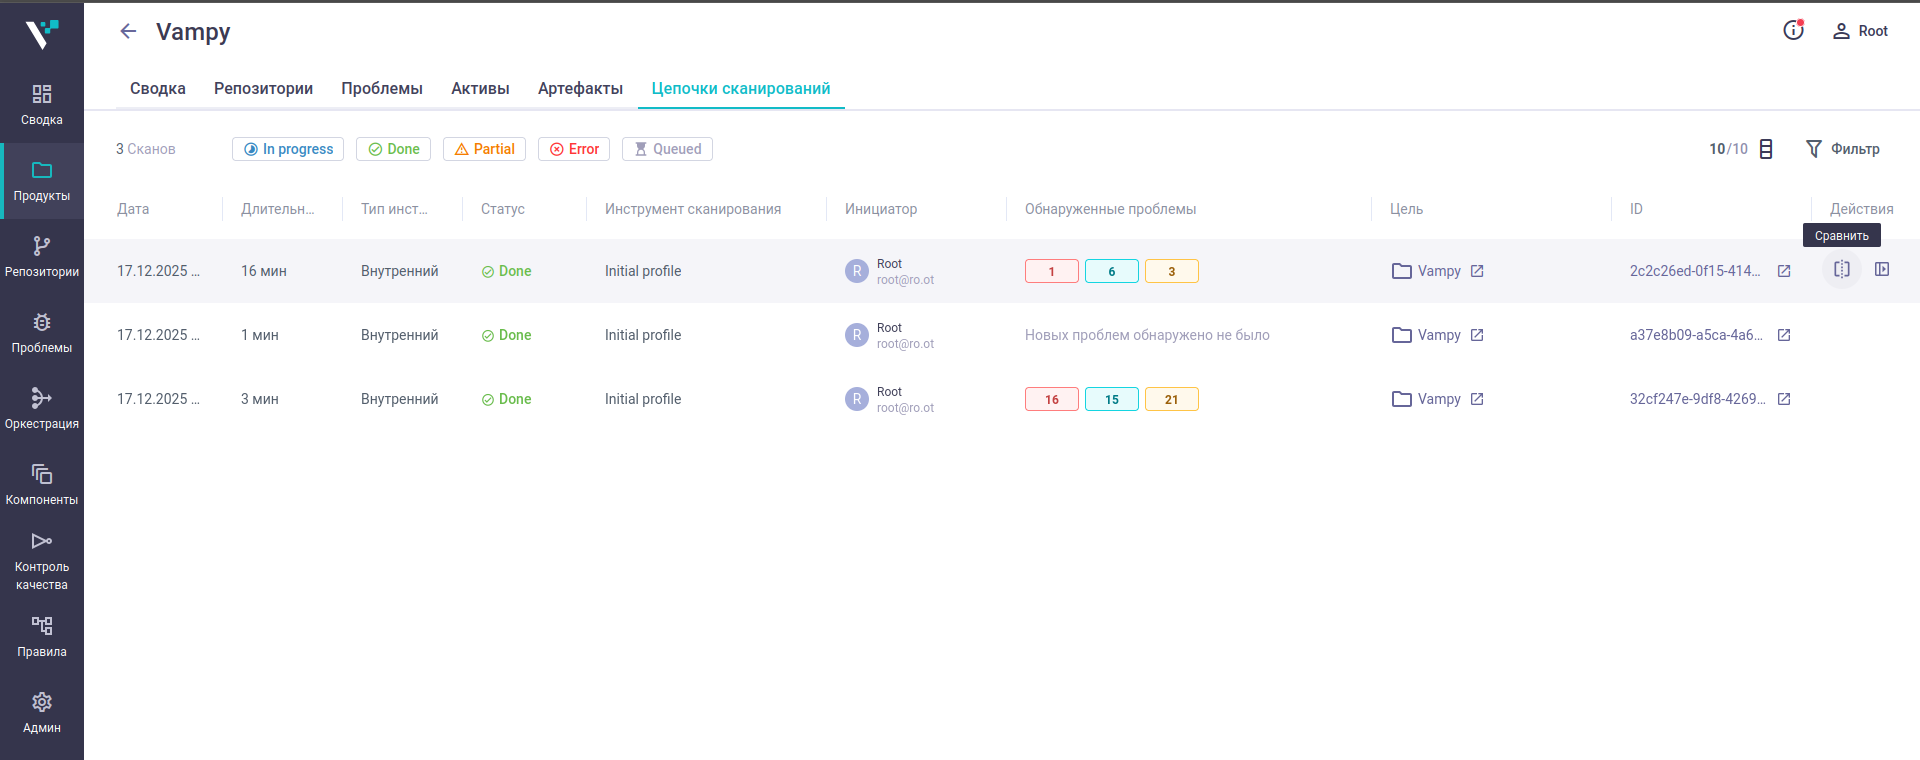Image resolution: width=1920 pixels, height=760 pixels.
Task: Click the Compare scans icon in first row
Action: [1841, 270]
